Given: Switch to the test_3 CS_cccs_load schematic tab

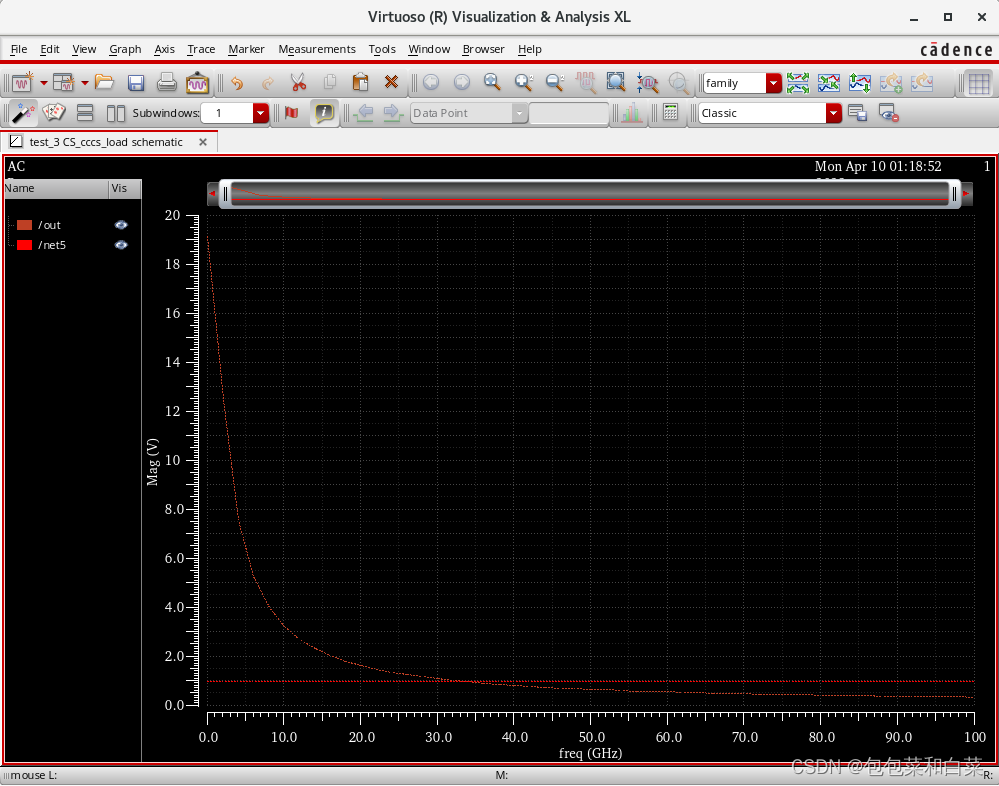Looking at the screenshot, I should [105, 142].
